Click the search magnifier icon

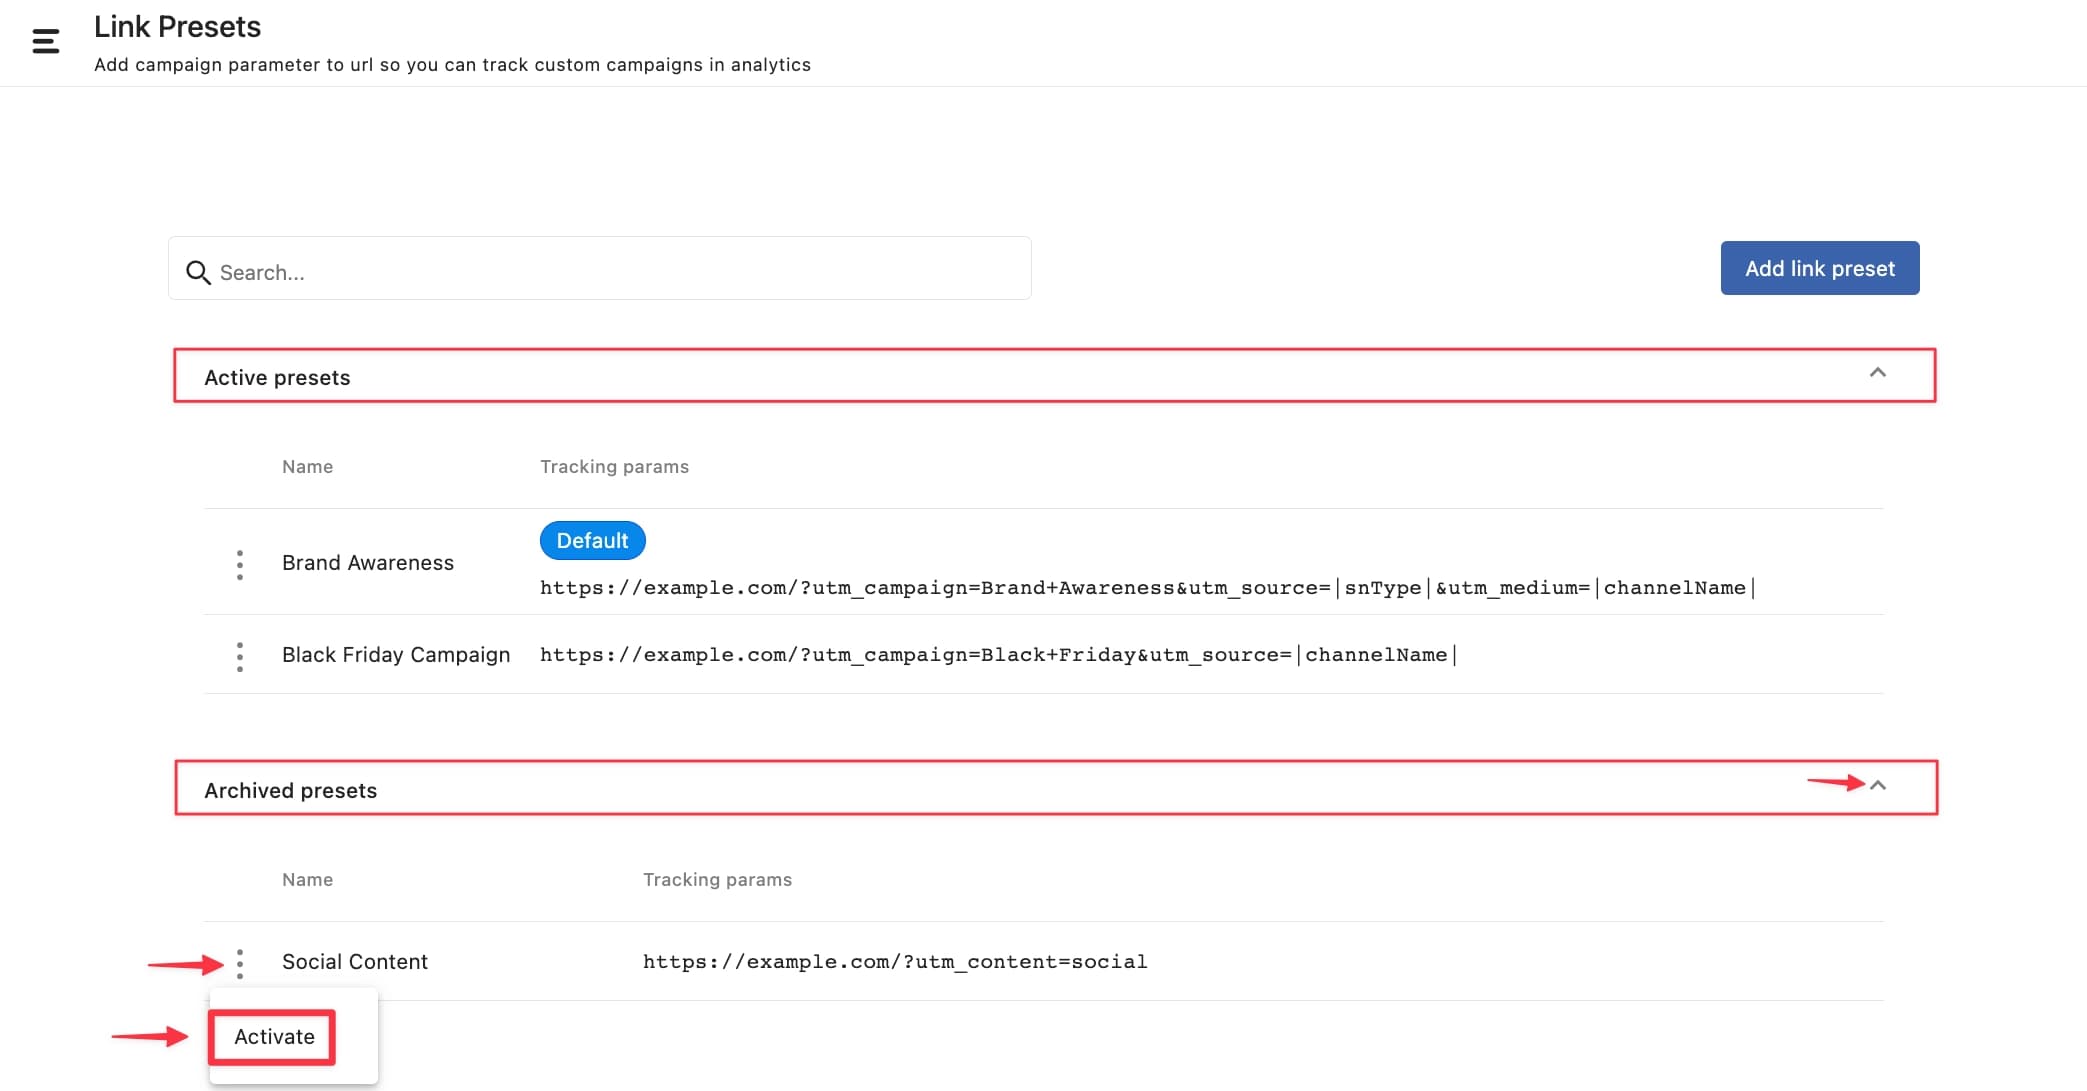point(198,272)
